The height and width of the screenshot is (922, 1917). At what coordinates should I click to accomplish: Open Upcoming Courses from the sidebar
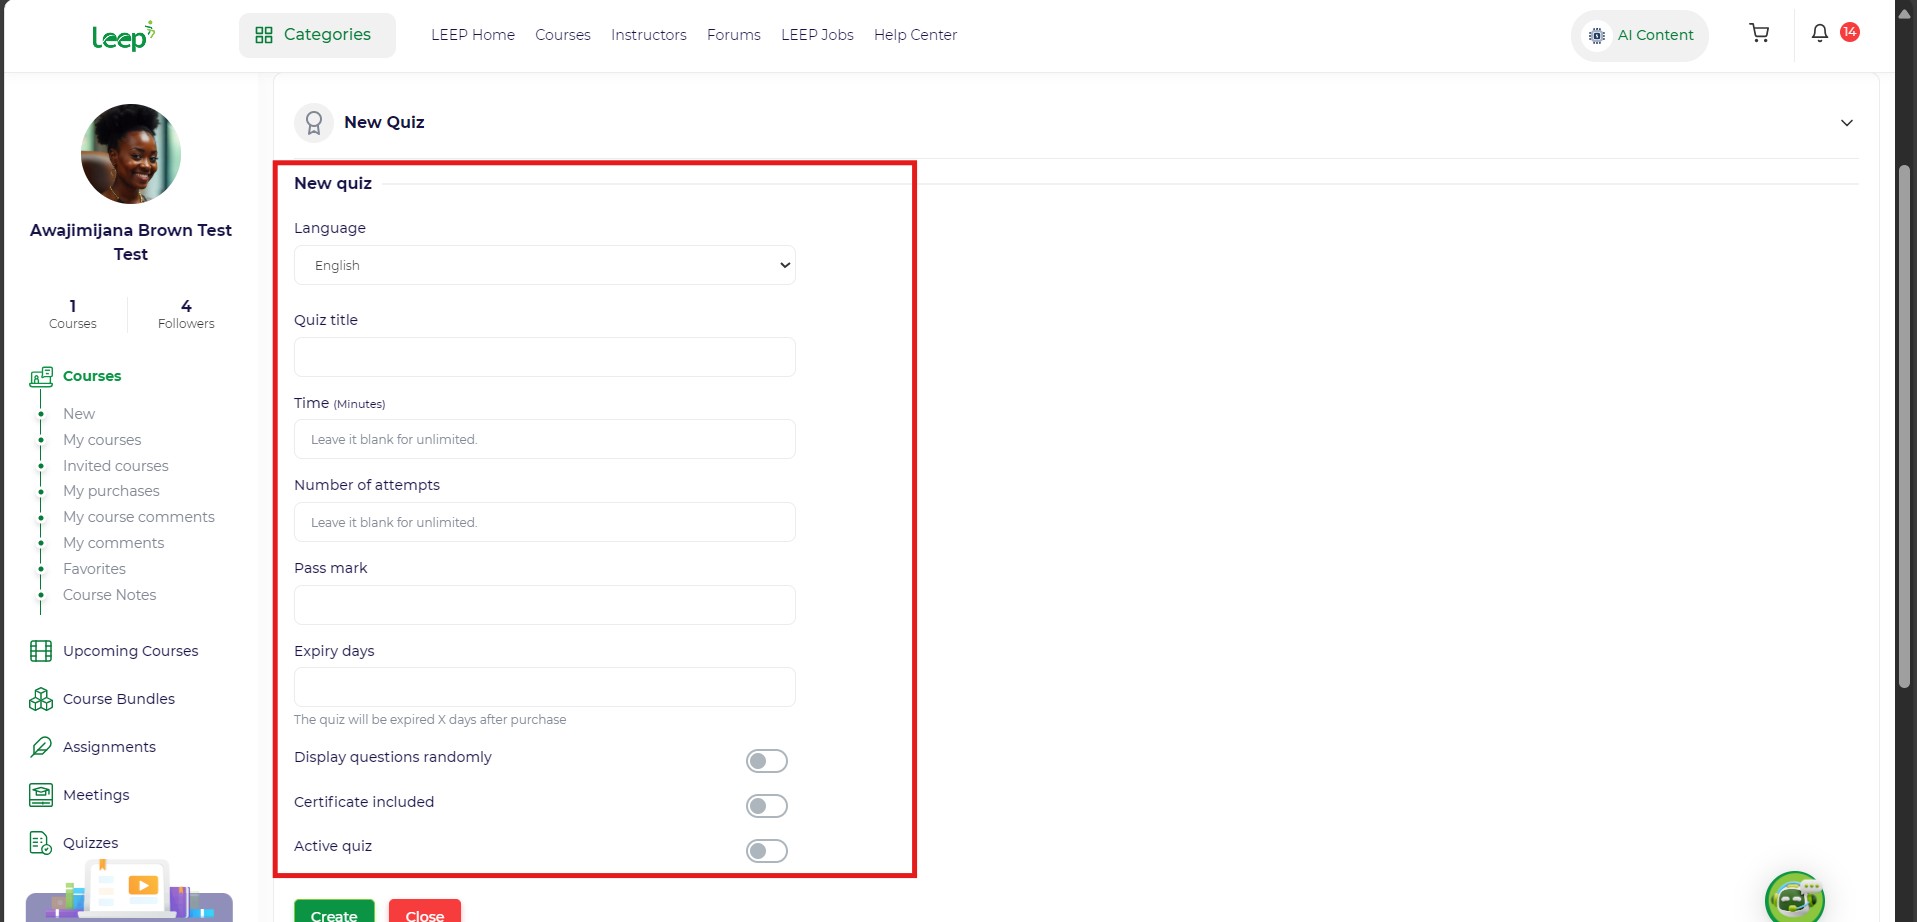(x=130, y=651)
